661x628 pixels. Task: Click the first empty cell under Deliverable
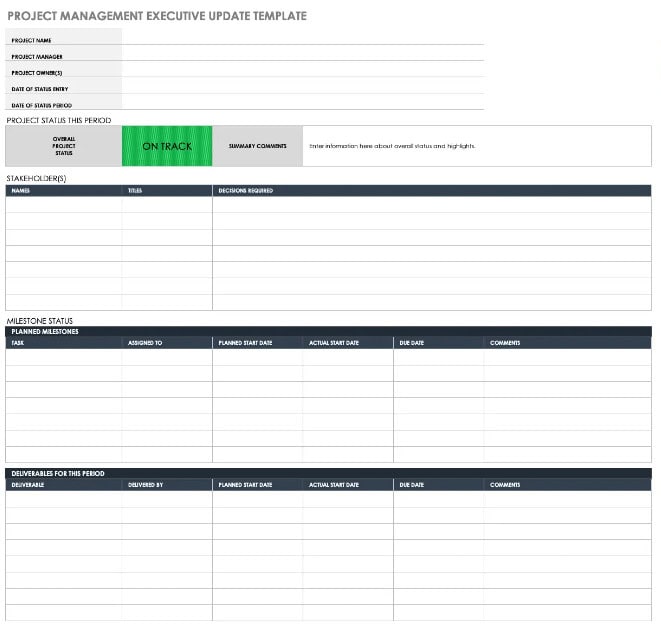click(x=64, y=499)
